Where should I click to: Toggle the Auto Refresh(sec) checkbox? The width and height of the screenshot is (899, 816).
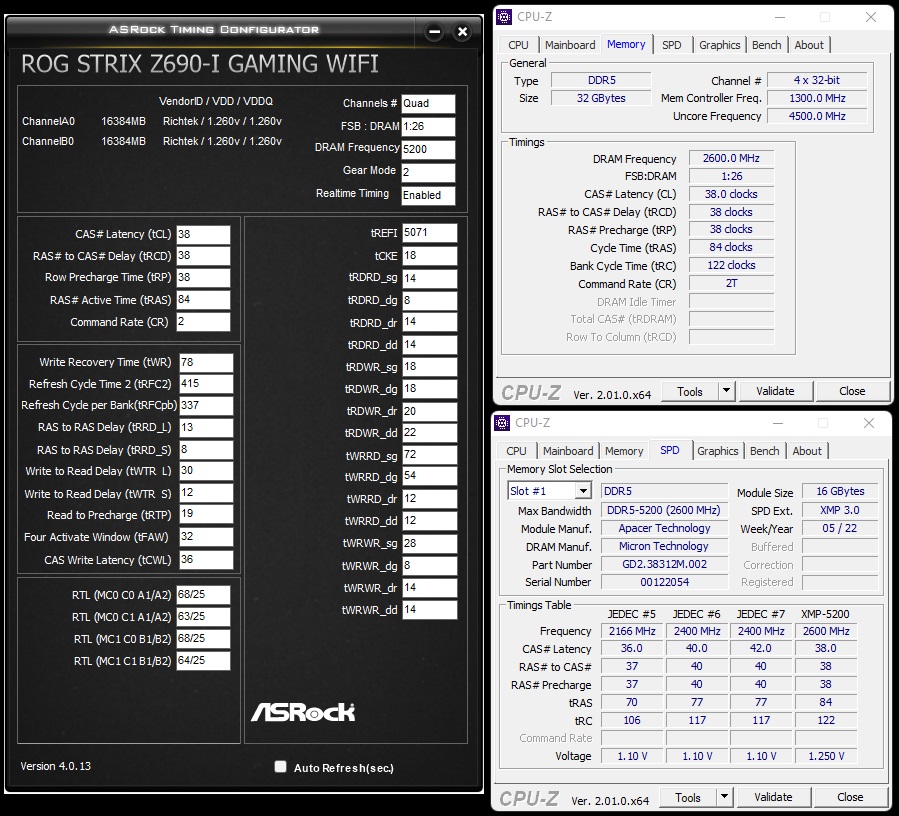pos(280,767)
